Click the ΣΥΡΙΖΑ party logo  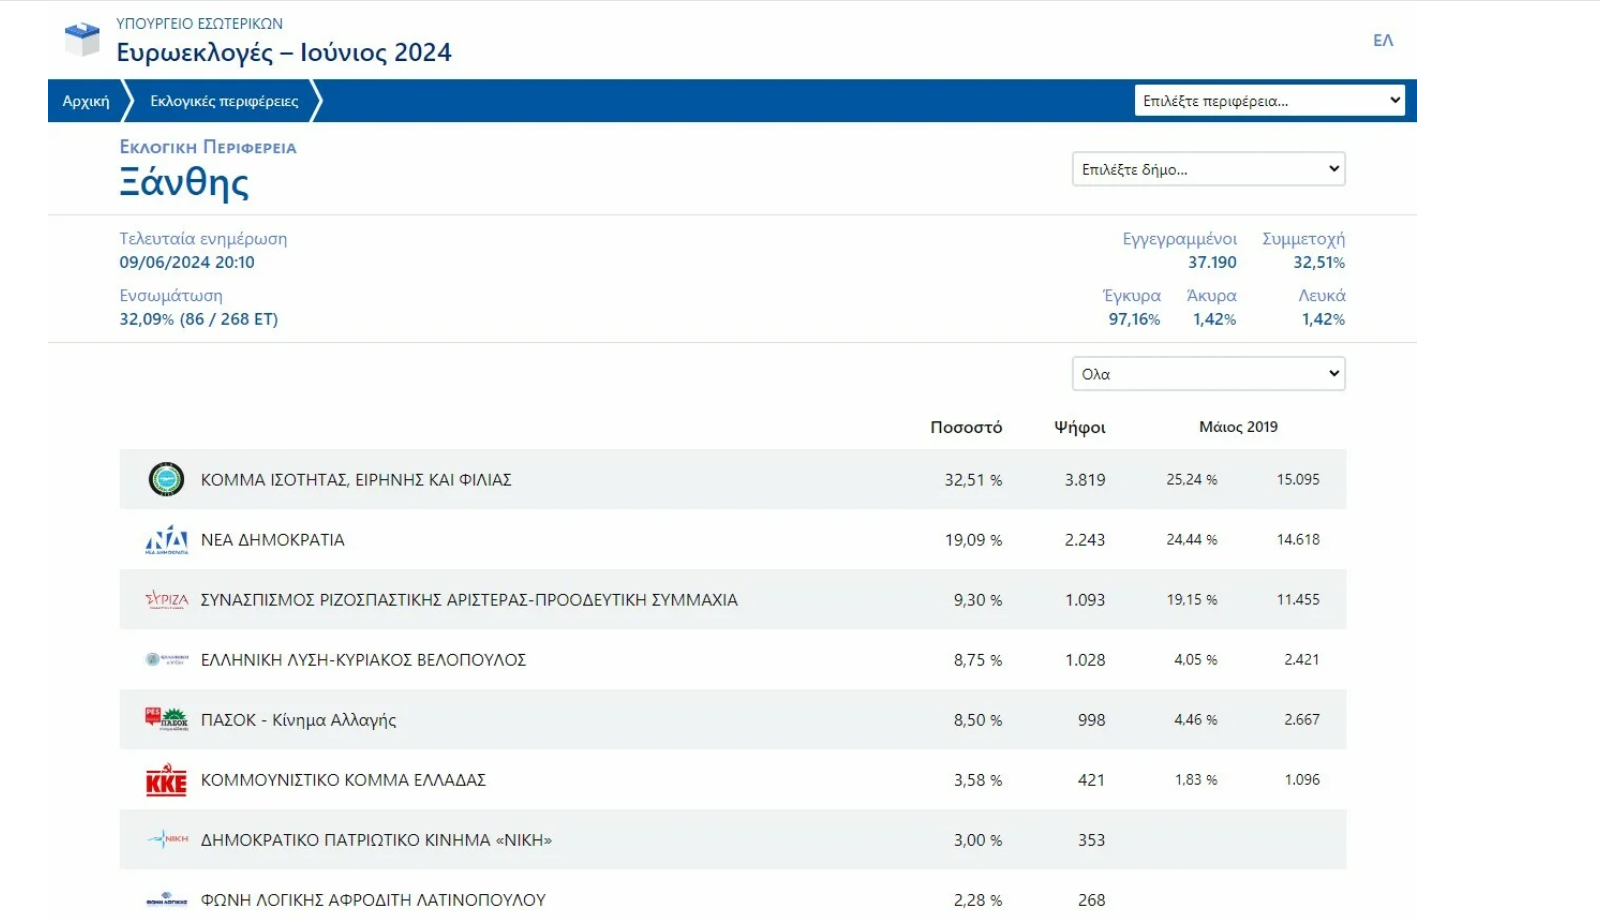pyautogui.click(x=166, y=600)
